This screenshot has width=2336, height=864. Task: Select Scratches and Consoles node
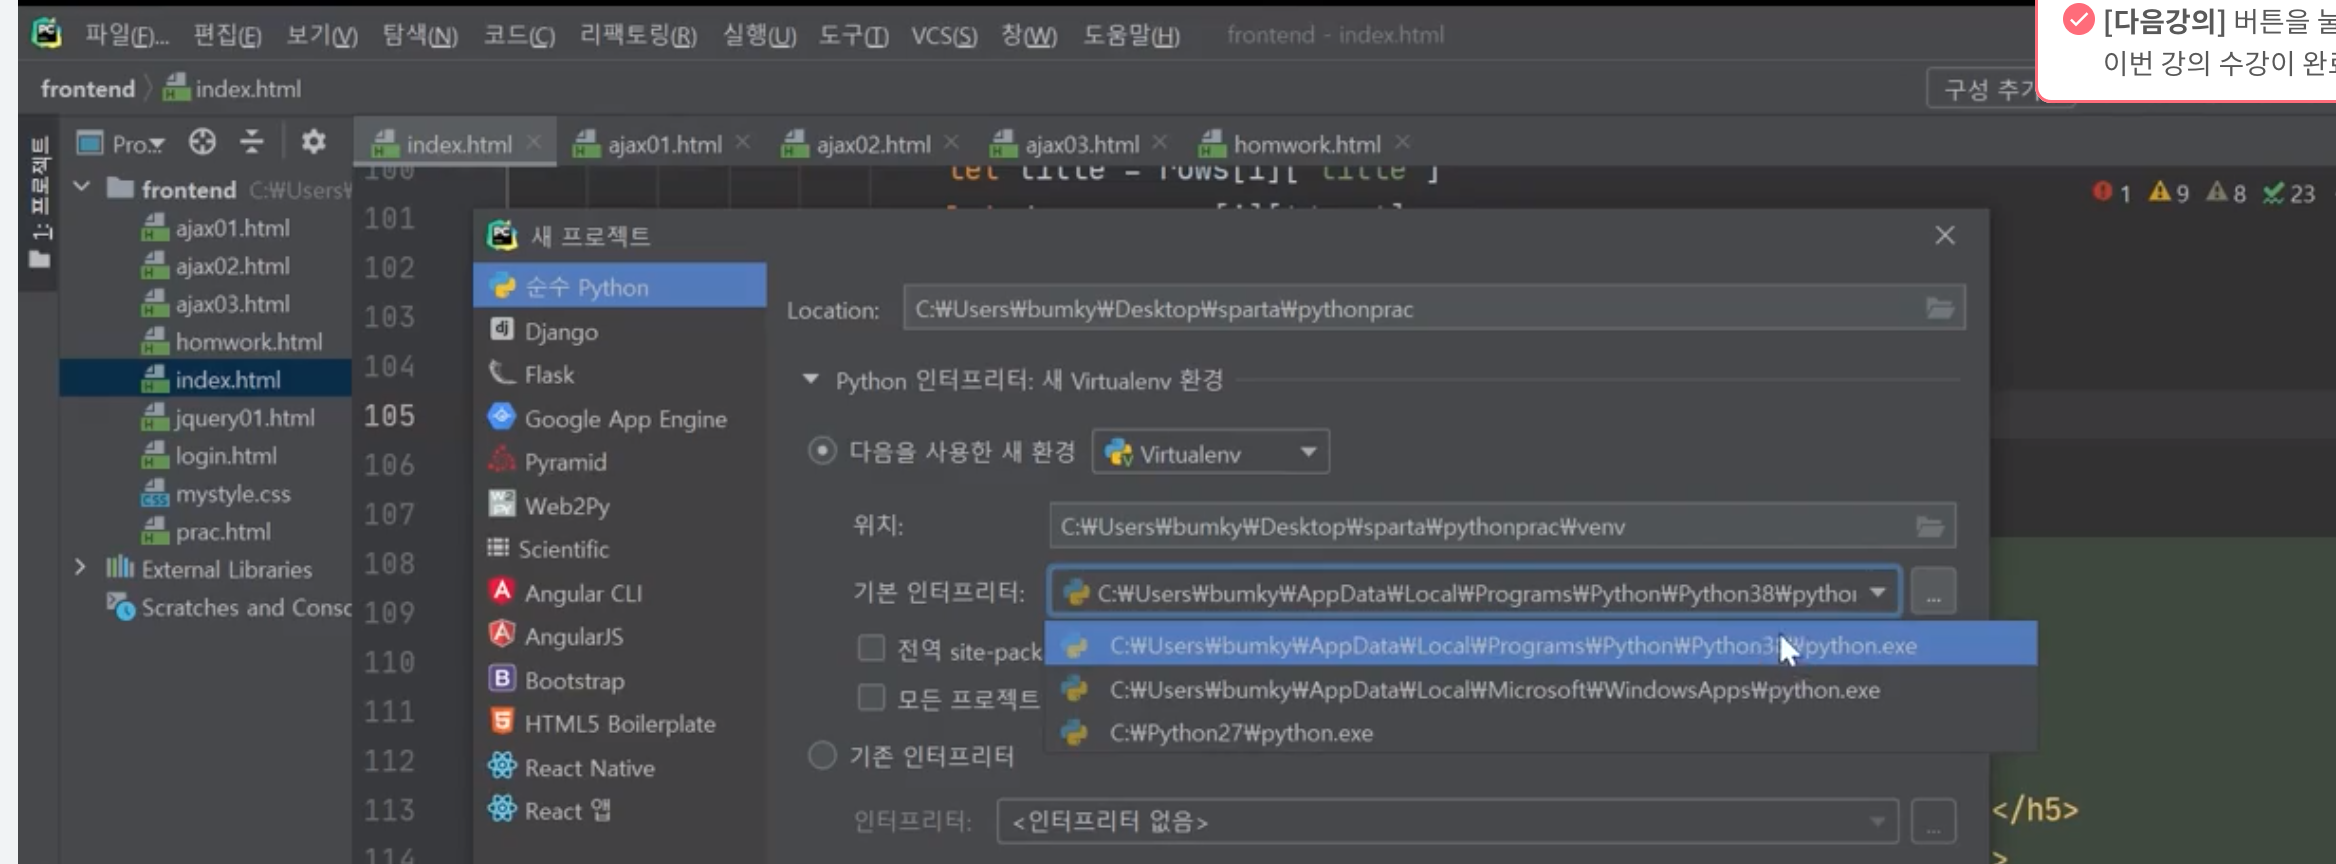tap(229, 607)
